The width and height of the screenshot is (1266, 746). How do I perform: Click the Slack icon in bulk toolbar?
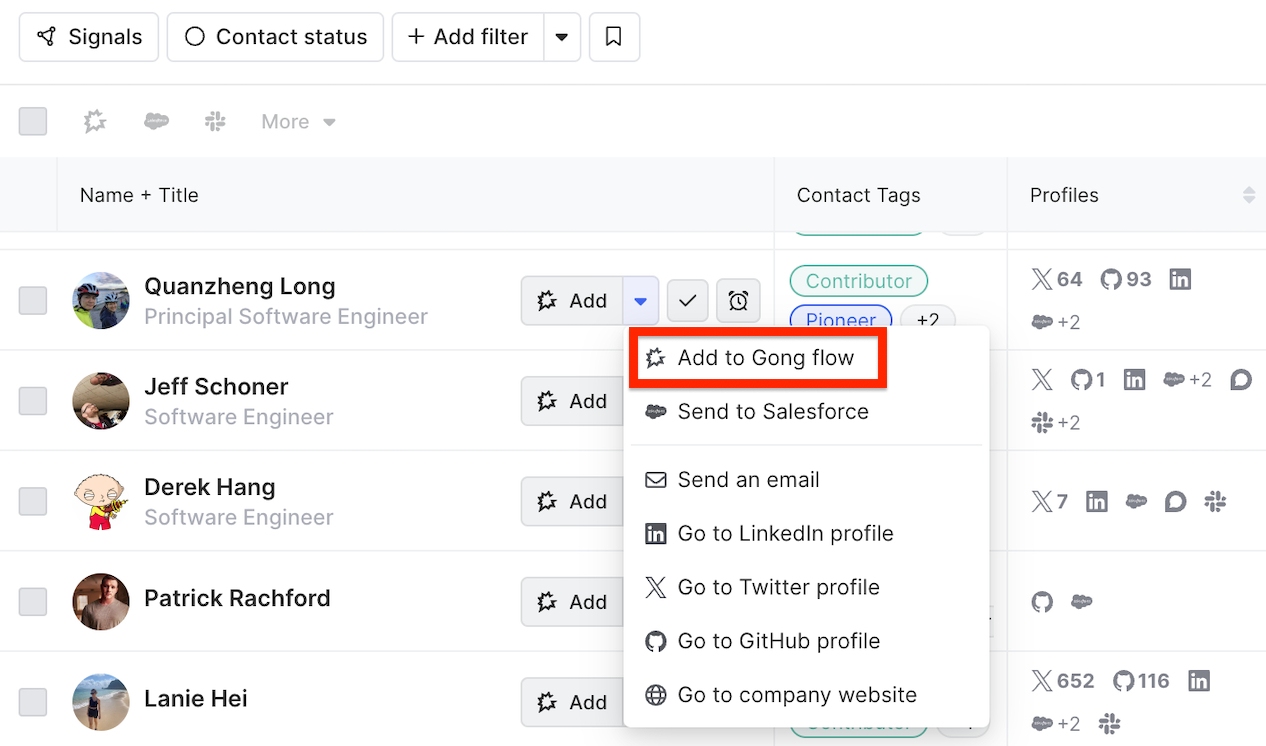(x=215, y=122)
